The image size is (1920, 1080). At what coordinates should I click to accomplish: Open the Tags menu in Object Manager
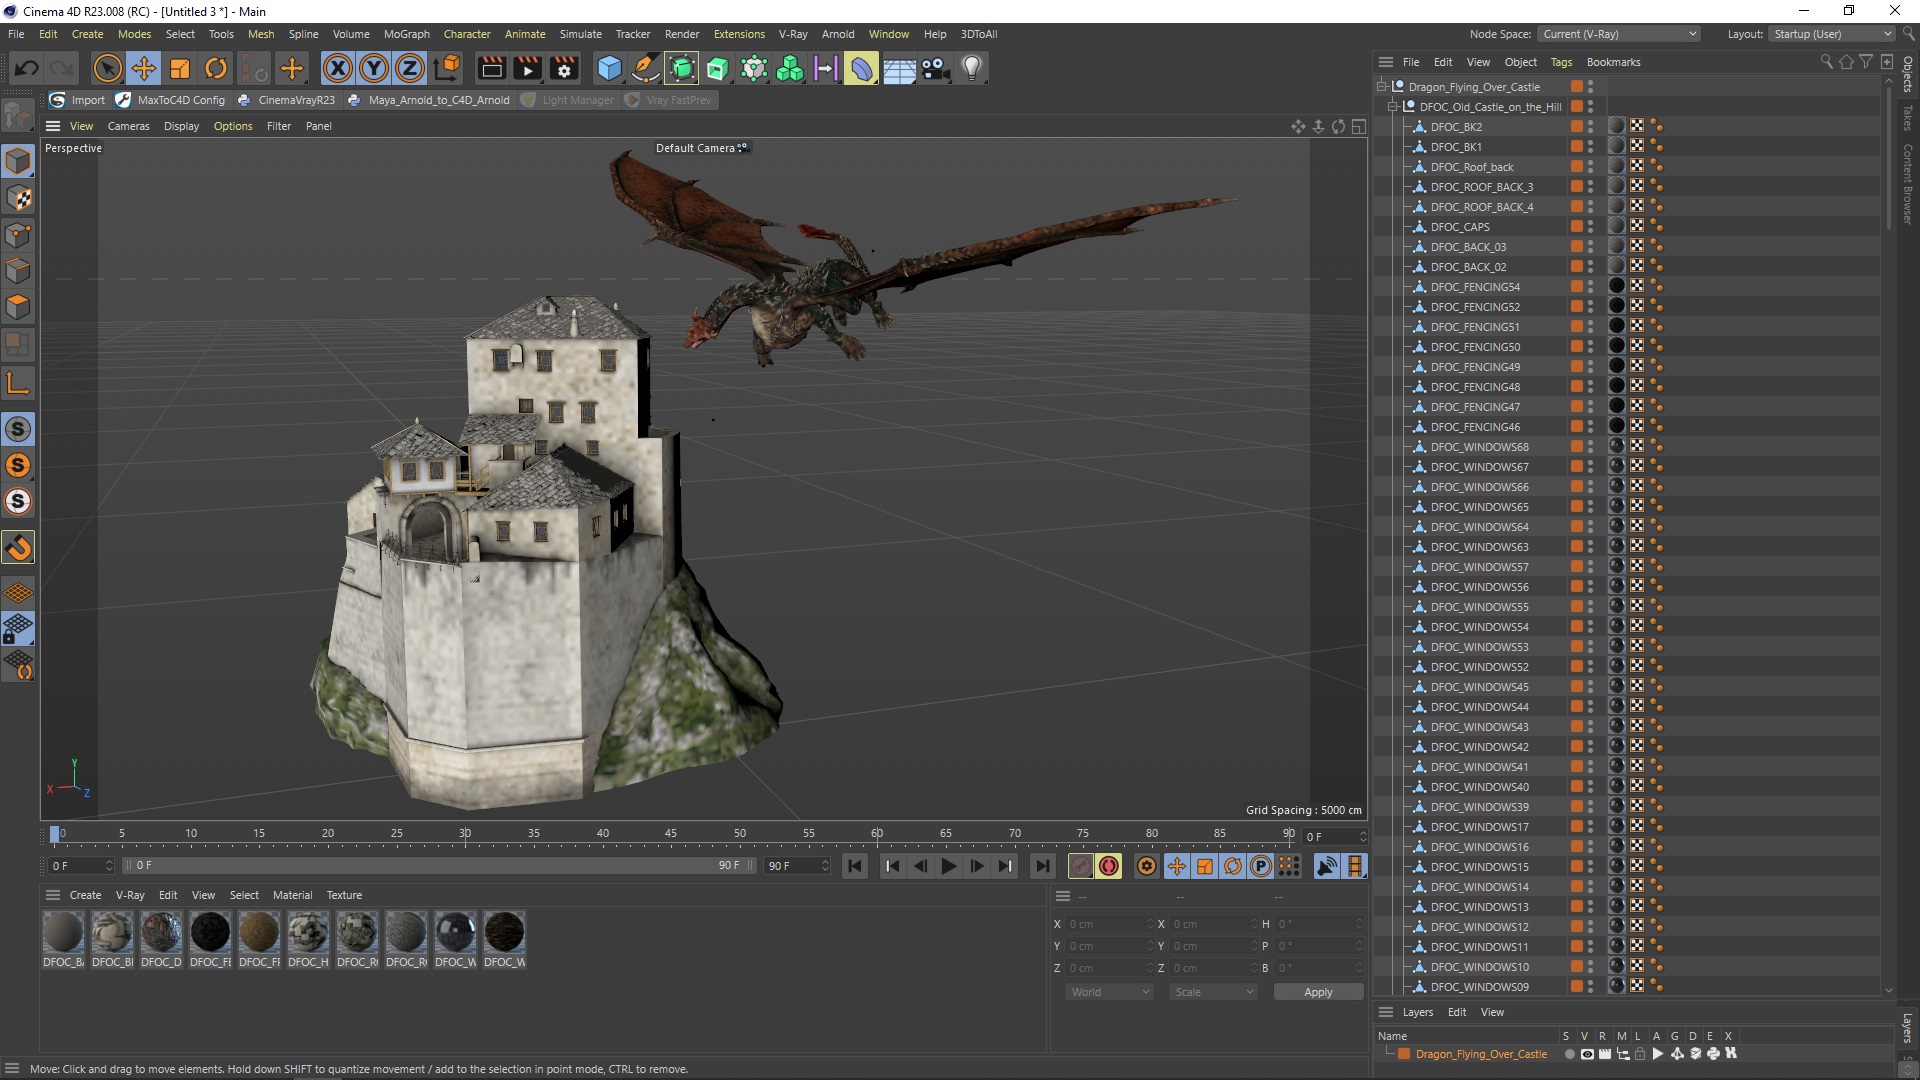1561,62
